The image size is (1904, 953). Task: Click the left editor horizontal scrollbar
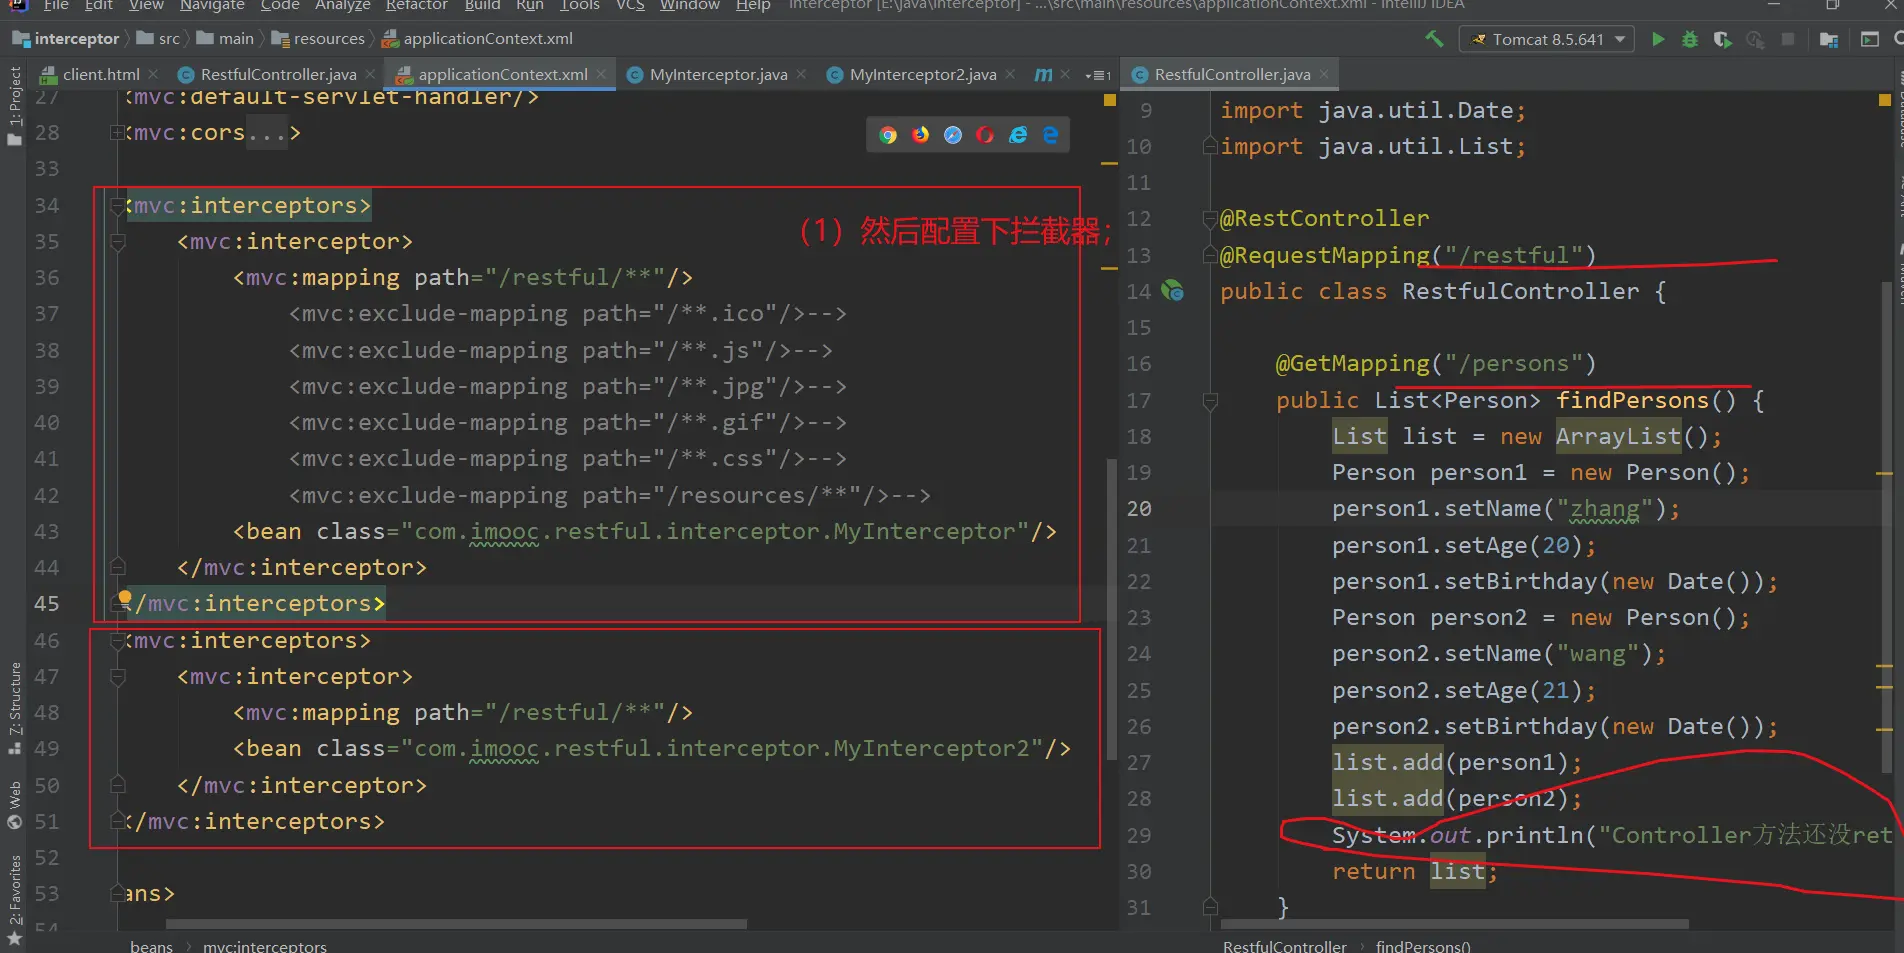click(456, 924)
